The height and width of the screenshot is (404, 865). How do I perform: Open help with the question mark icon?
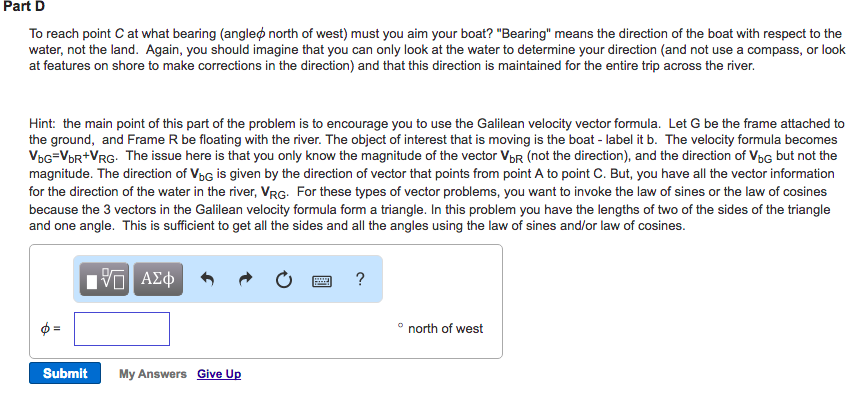(x=359, y=280)
